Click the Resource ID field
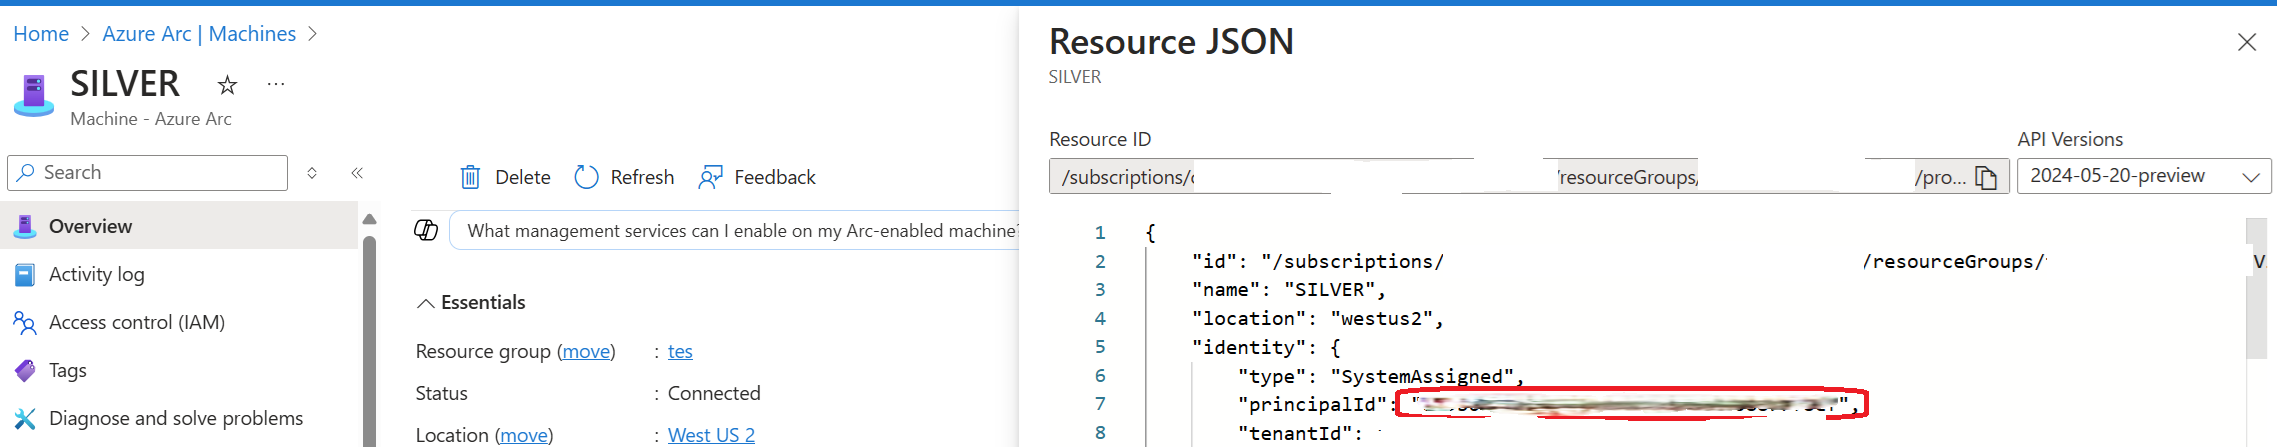Screen dimensions: 2277x447 coord(1529,176)
